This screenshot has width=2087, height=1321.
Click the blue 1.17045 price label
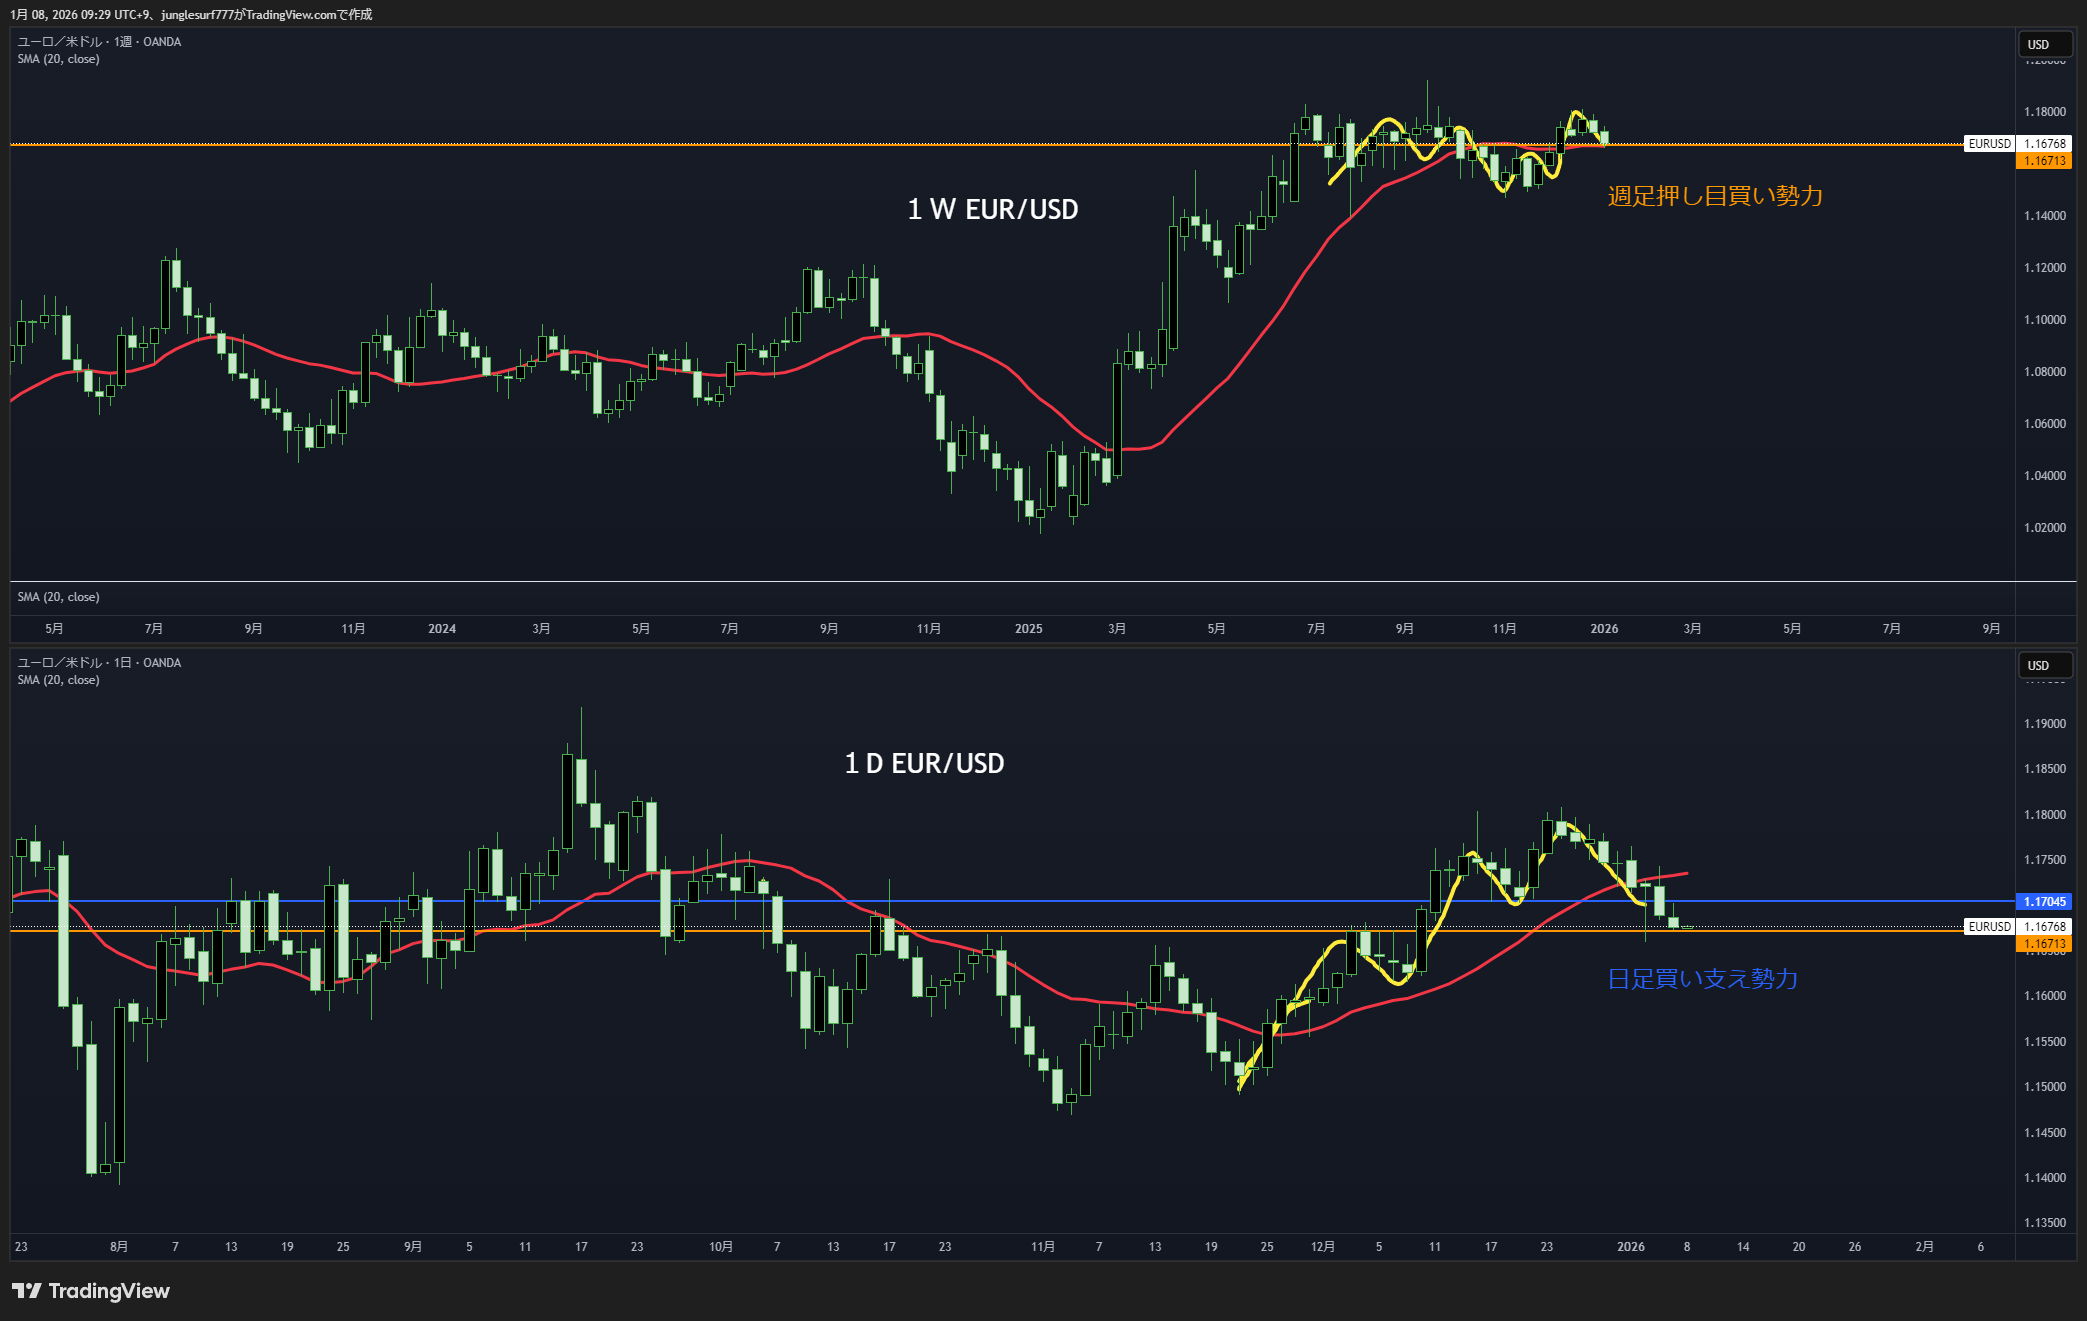pyautogui.click(x=2044, y=902)
